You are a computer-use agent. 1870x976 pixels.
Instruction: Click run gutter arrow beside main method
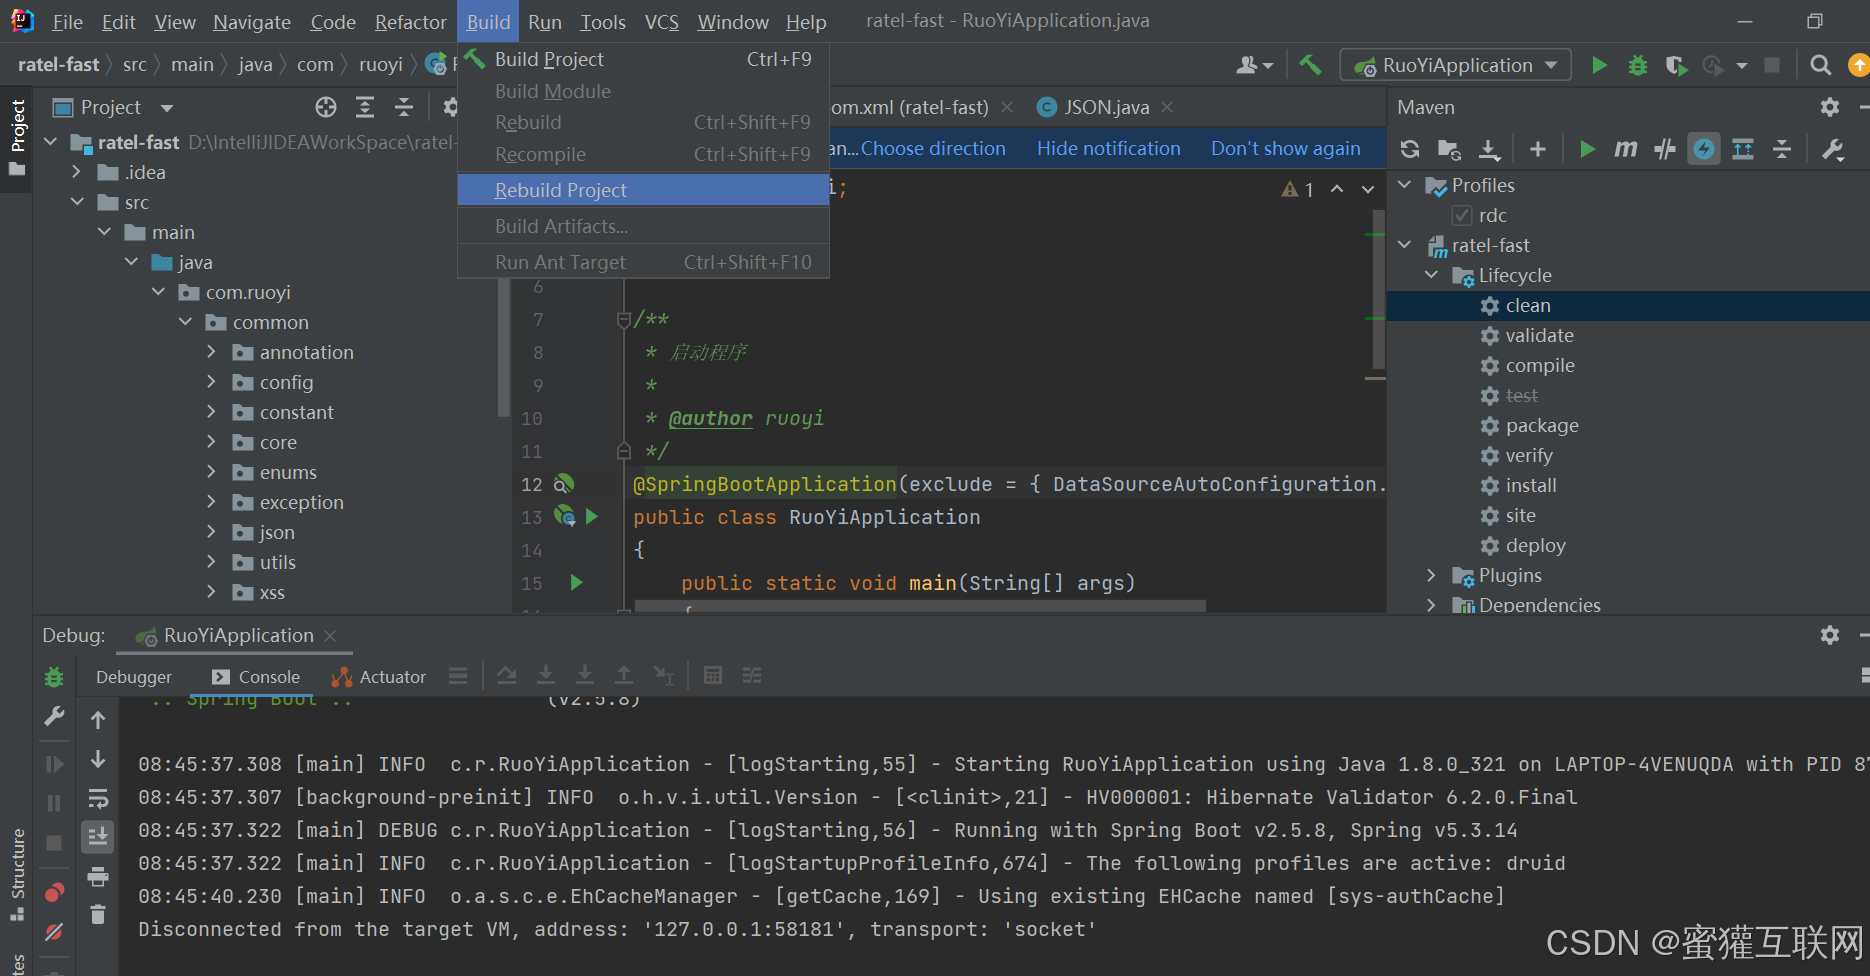pos(577,583)
